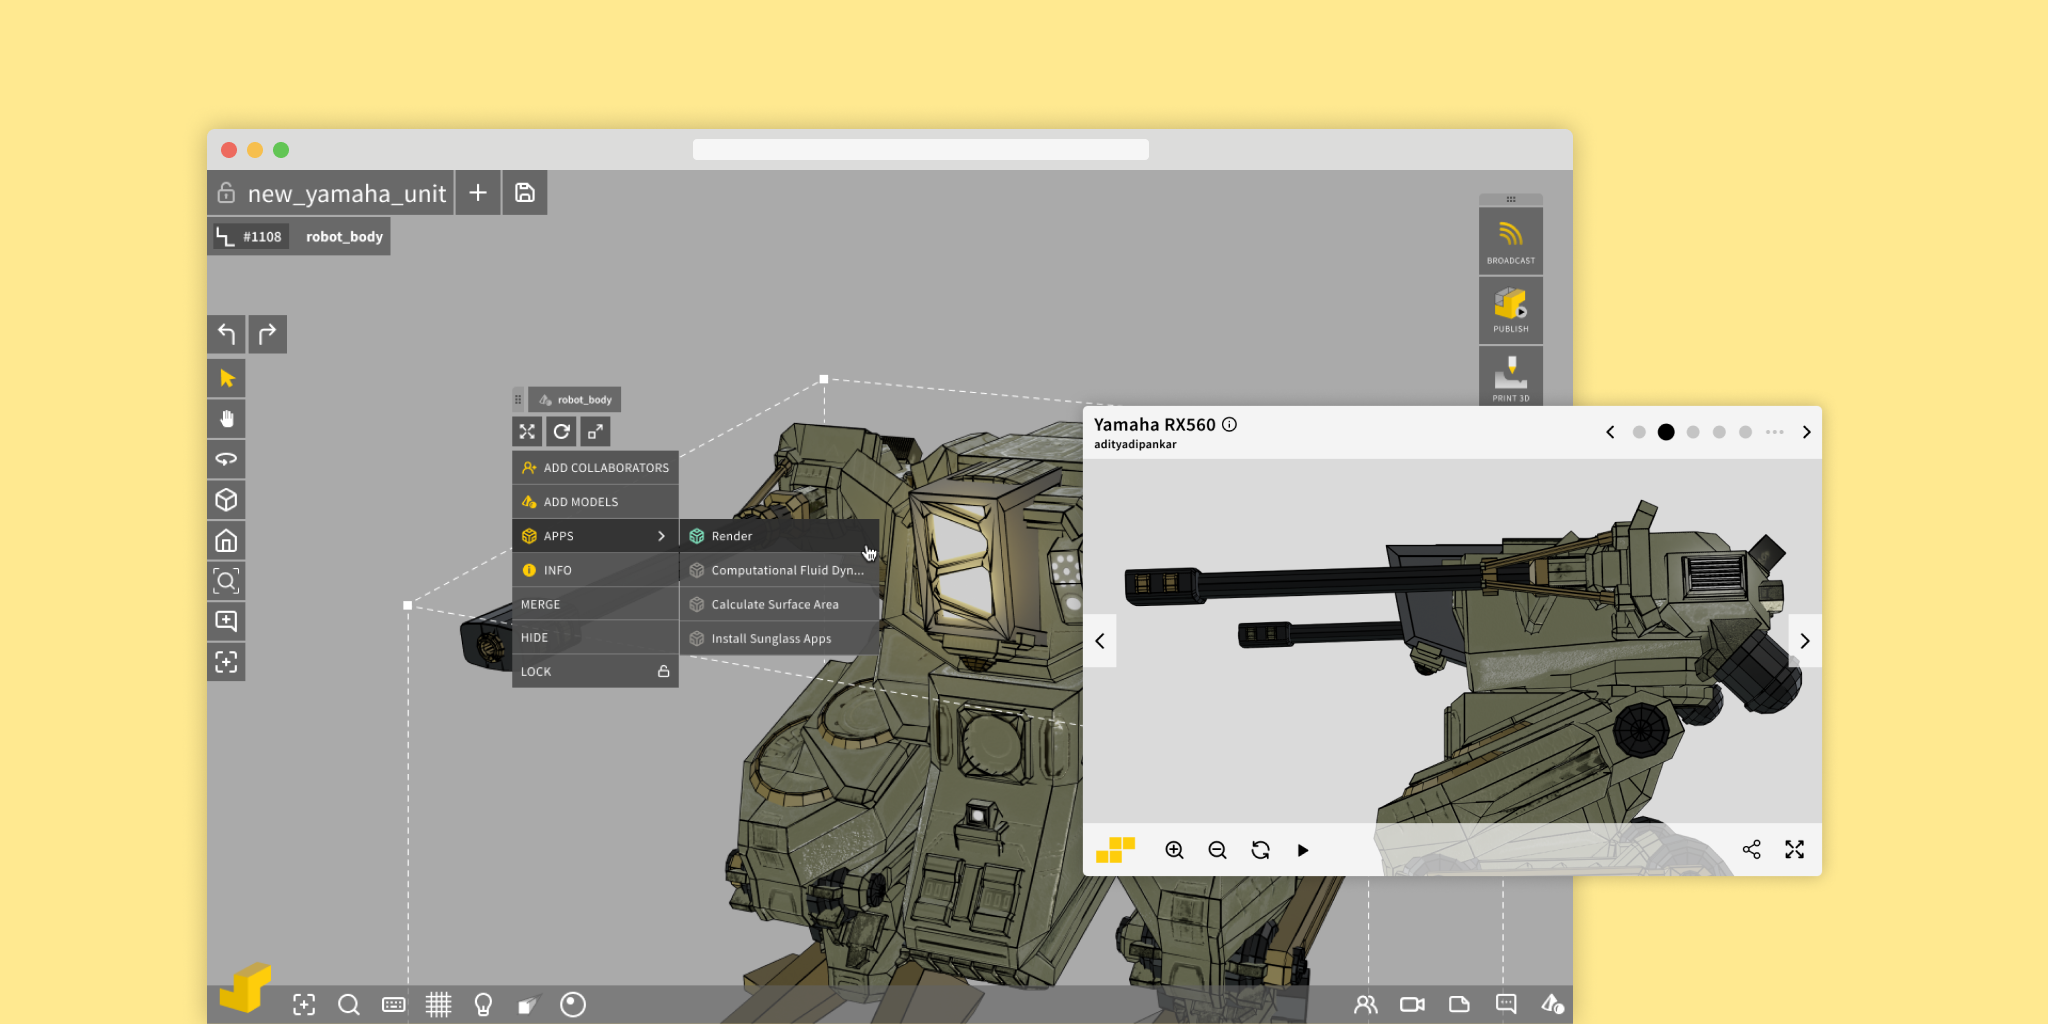2048x1024 pixels.
Task: Add a comment with left toolbar icon
Action: coord(226,621)
